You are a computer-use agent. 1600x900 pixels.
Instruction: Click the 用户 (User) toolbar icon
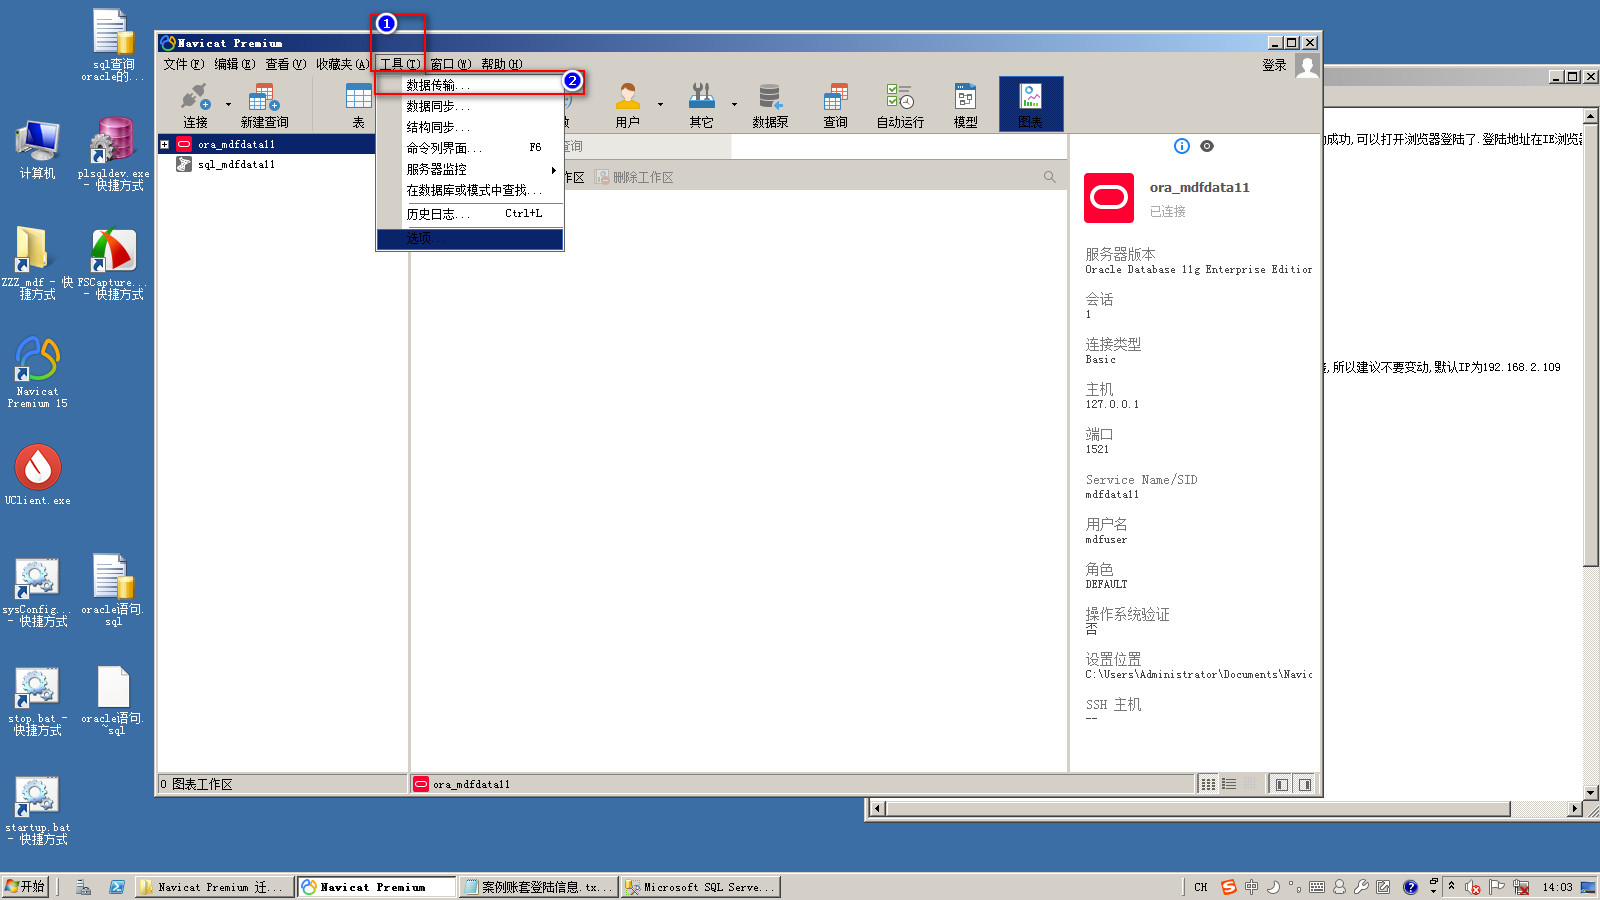pos(627,104)
